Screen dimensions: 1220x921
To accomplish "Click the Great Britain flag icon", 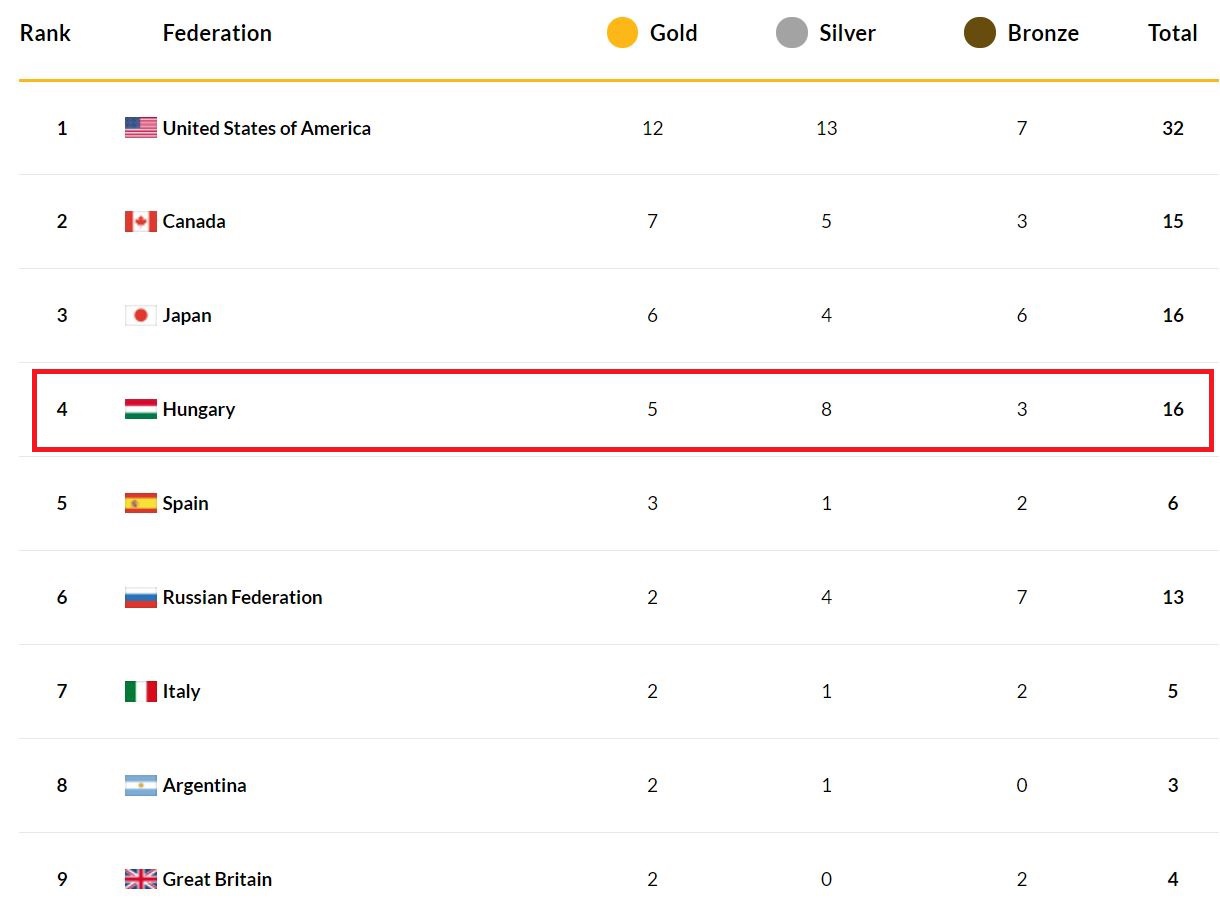I will pos(140,880).
